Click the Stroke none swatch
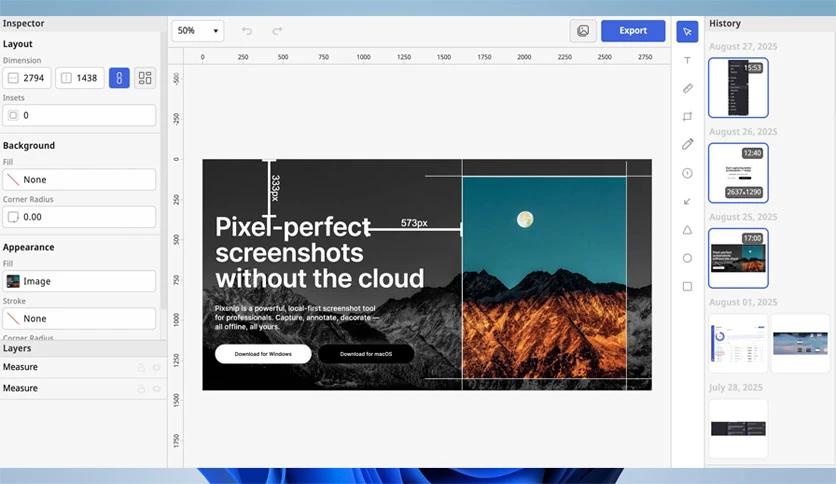Image resolution: width=836 pixels, height=484 pixels. click(13, 318)
